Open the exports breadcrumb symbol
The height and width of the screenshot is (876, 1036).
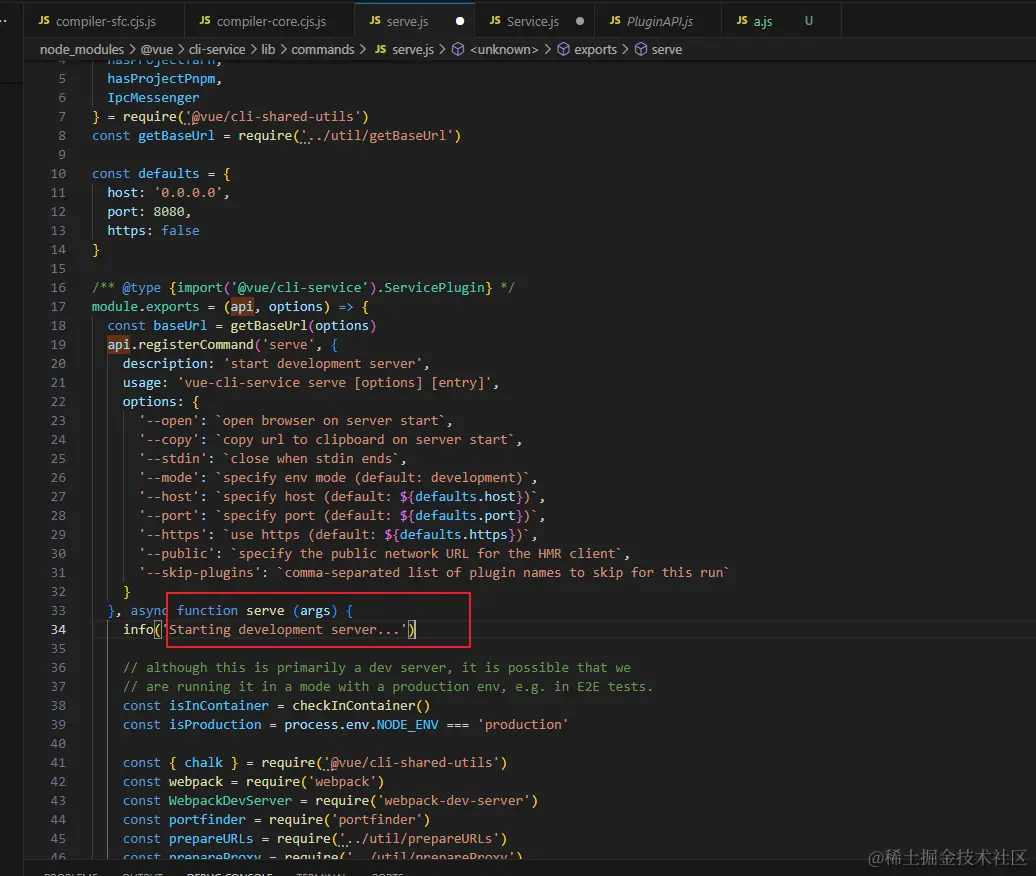pos(595,50)
